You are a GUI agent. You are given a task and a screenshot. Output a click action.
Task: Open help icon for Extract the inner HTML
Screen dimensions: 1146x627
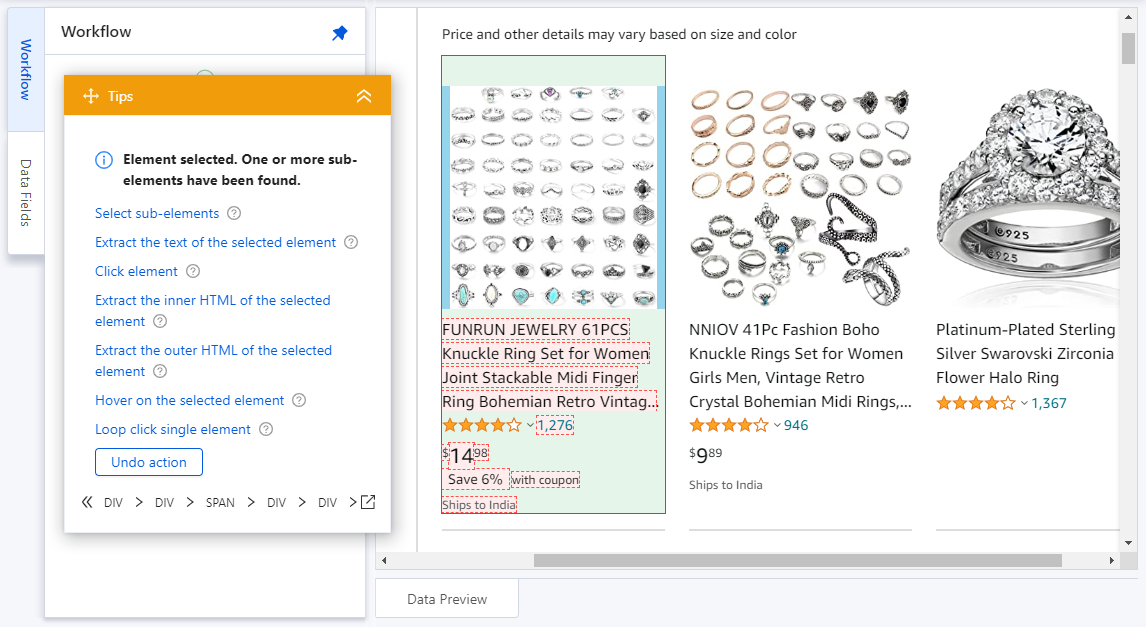(160, 322)
